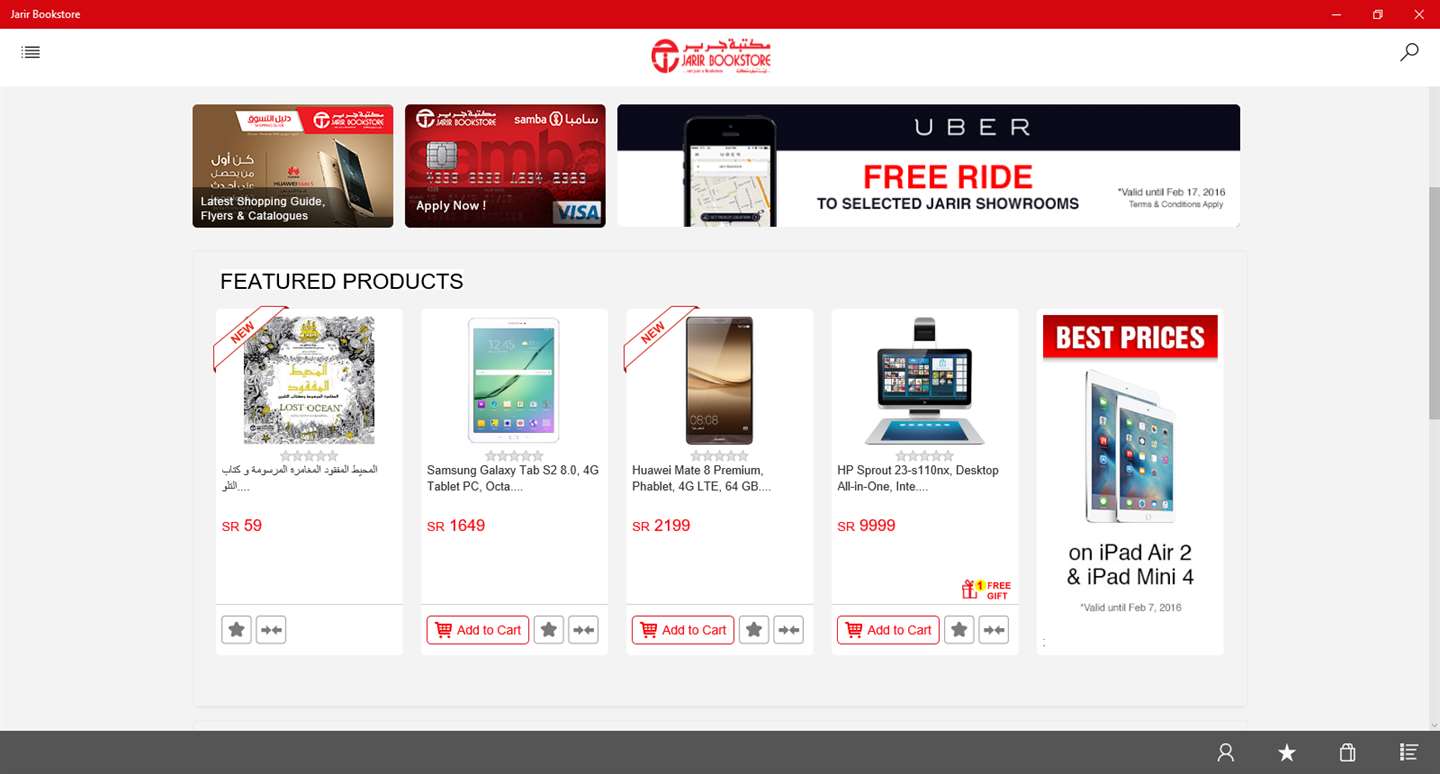Star the HP Sprout desktop
Screen dimensions: 1440x774
click(x=959, y=630)
